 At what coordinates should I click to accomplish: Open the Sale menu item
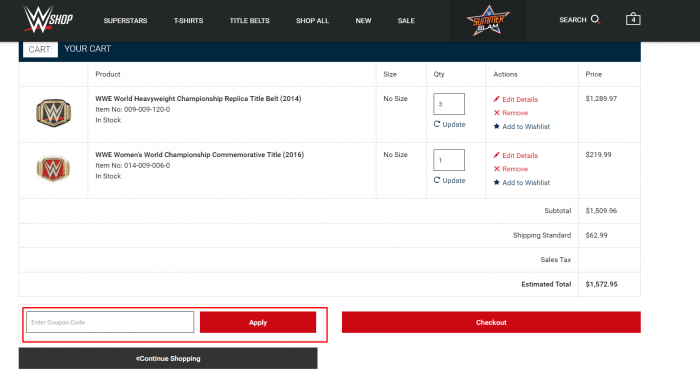click(406, 21)
